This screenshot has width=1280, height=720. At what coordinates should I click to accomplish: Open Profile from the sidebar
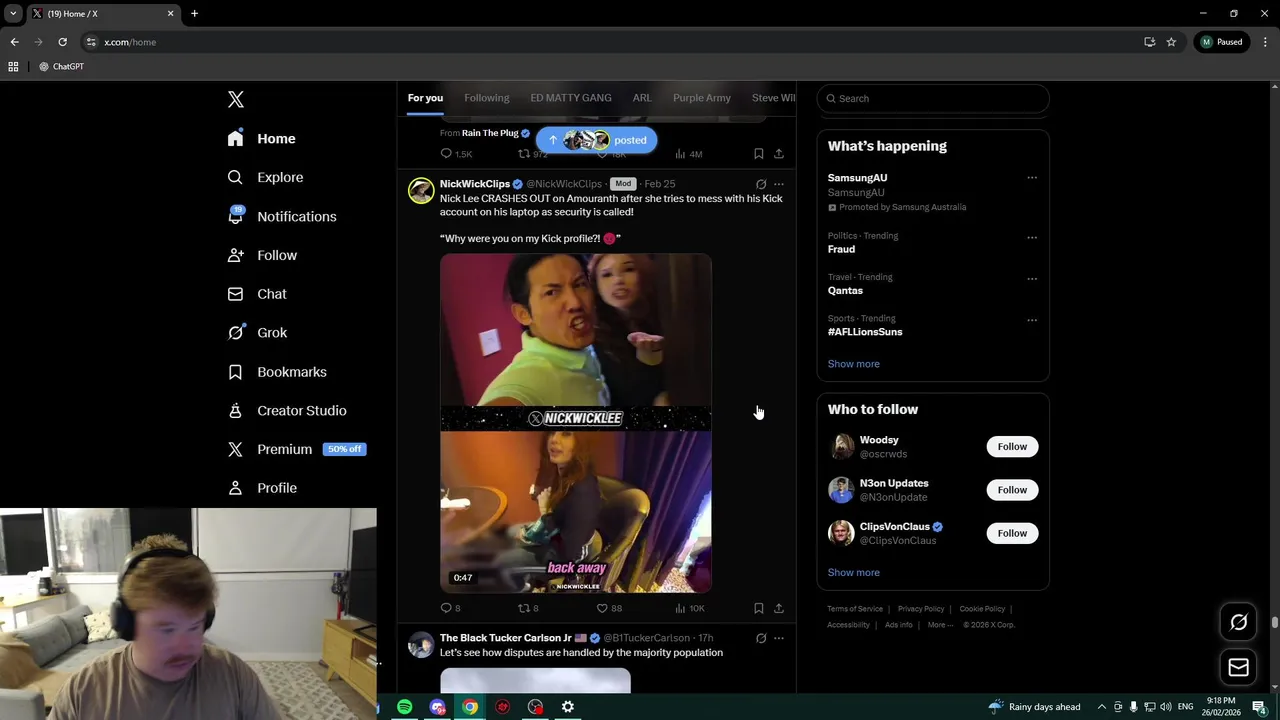pyautogui.click(x=262, y=488)
